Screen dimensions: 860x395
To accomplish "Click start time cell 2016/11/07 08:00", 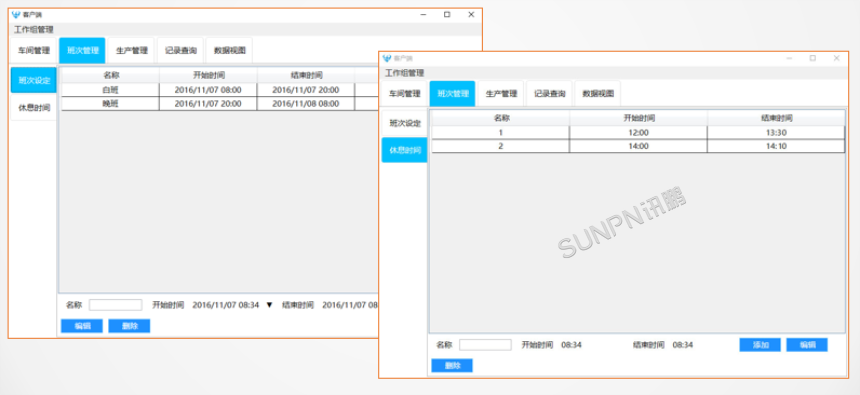I will tap(208, 89).
